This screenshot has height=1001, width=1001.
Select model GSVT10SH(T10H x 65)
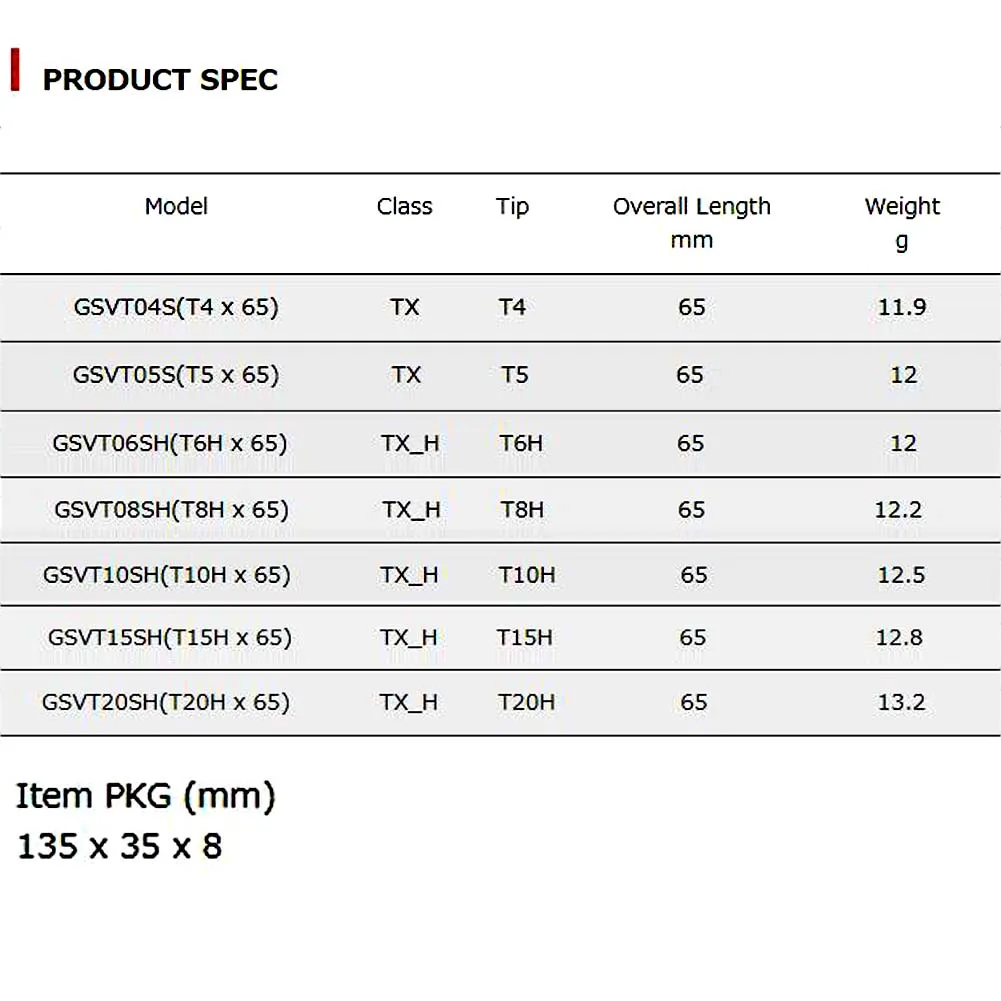(167, 575)
